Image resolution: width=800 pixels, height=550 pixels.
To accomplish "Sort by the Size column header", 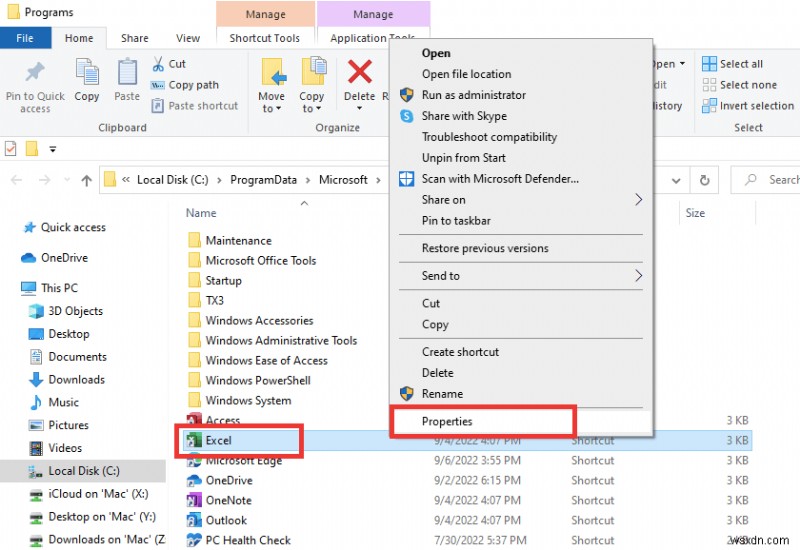I will point(695,213).
